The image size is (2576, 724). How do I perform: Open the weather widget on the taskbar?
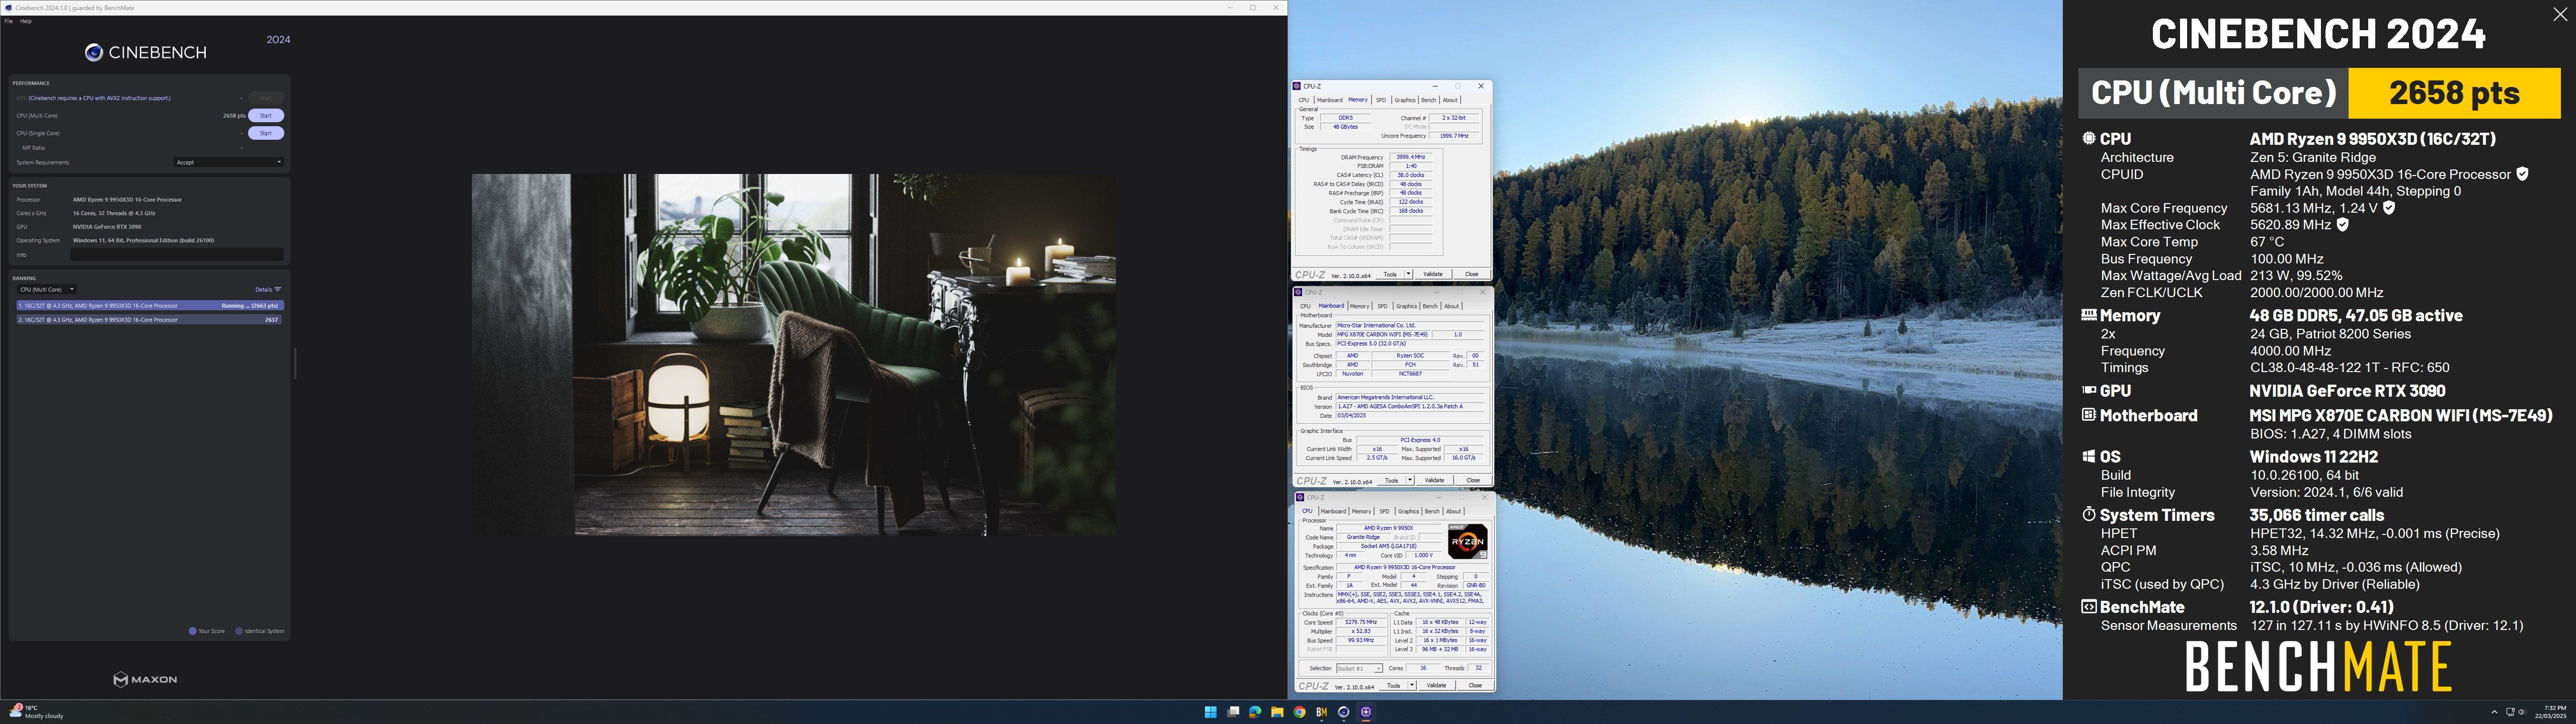36,712
